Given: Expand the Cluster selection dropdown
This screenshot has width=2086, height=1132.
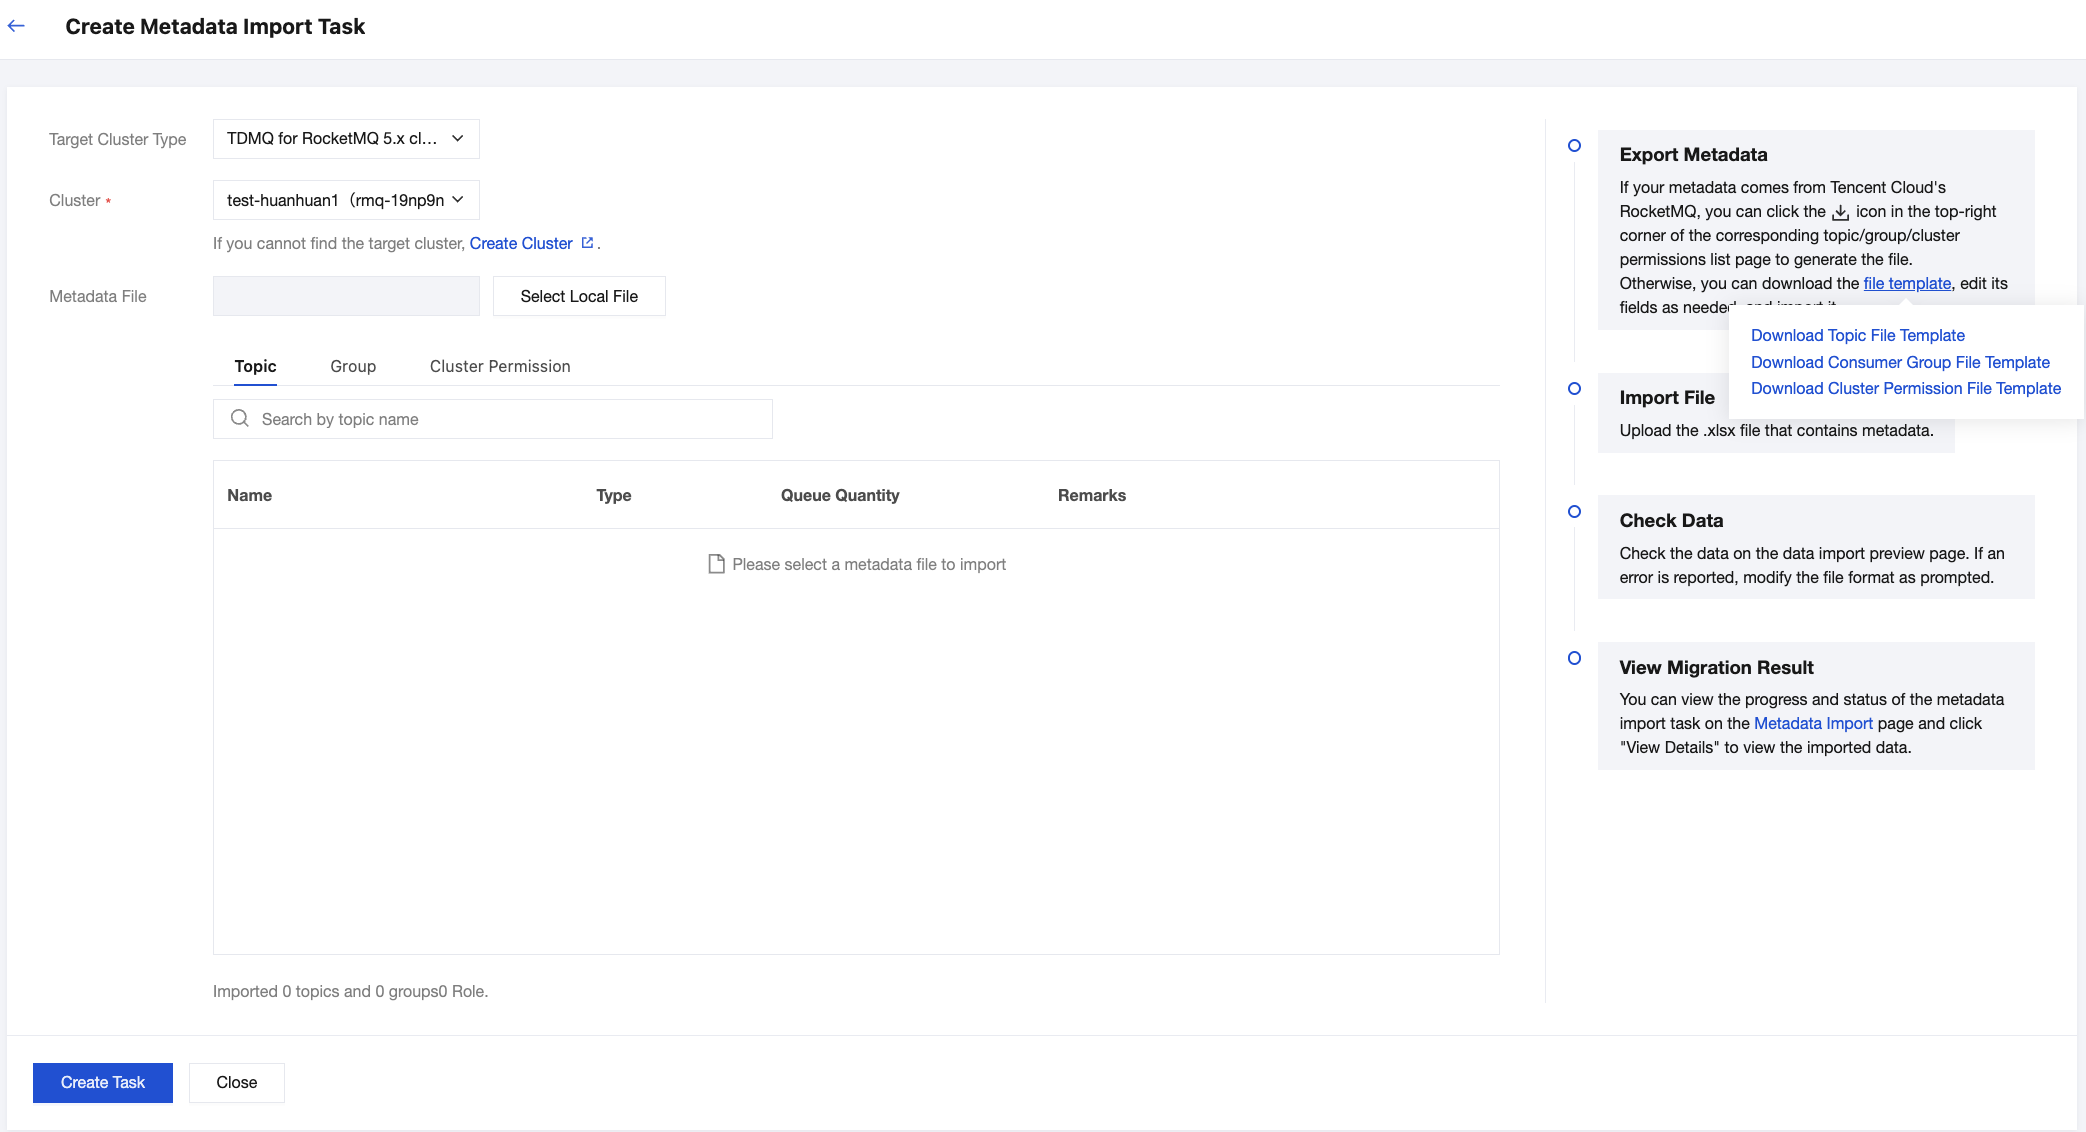Looking at the screenshot, I should pyautogui.click(x=345, y=200).
